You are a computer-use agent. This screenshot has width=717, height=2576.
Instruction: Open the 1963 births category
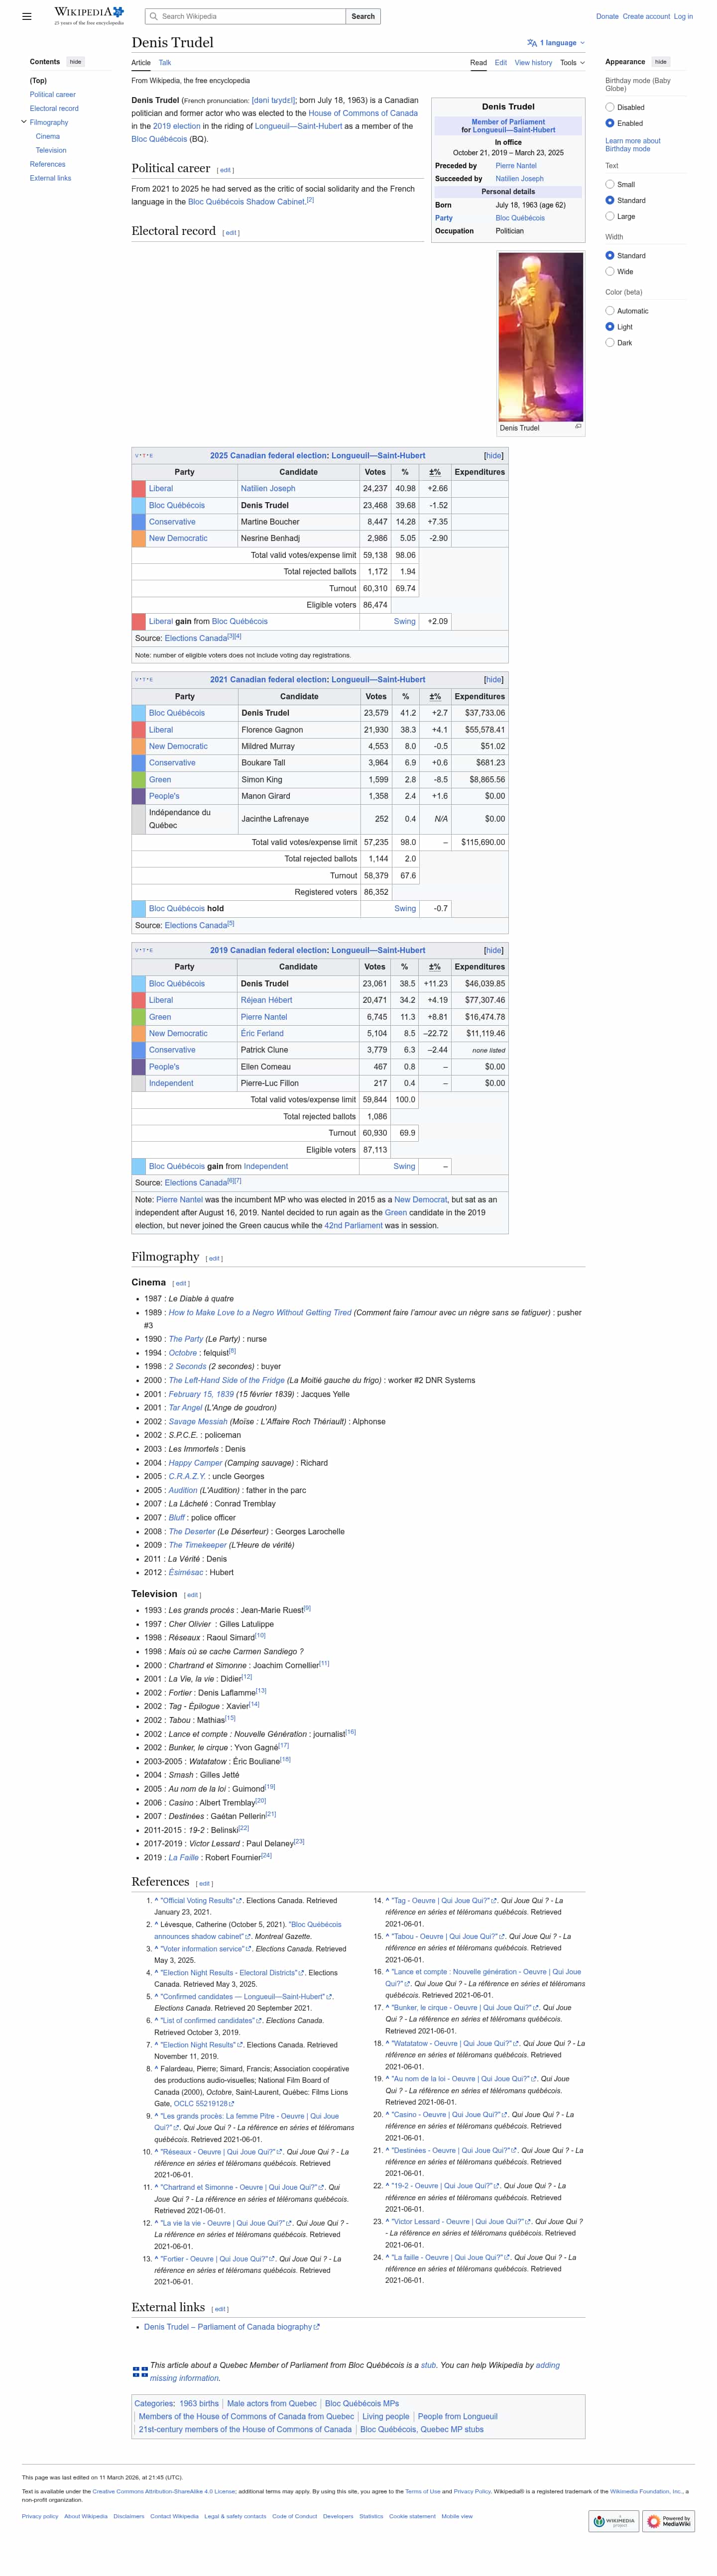point(199,2403)
